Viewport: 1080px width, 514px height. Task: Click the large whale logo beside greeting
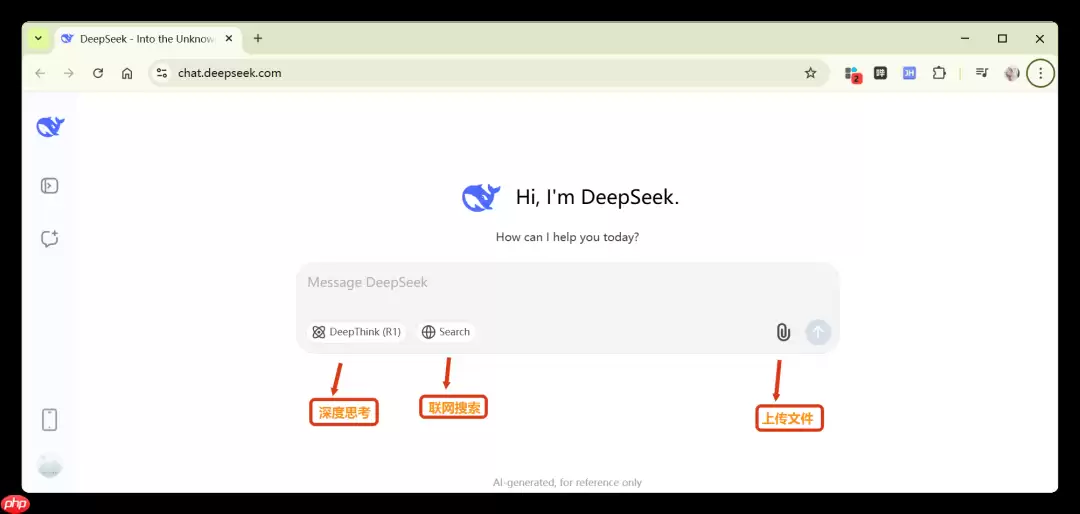(481, 198)
